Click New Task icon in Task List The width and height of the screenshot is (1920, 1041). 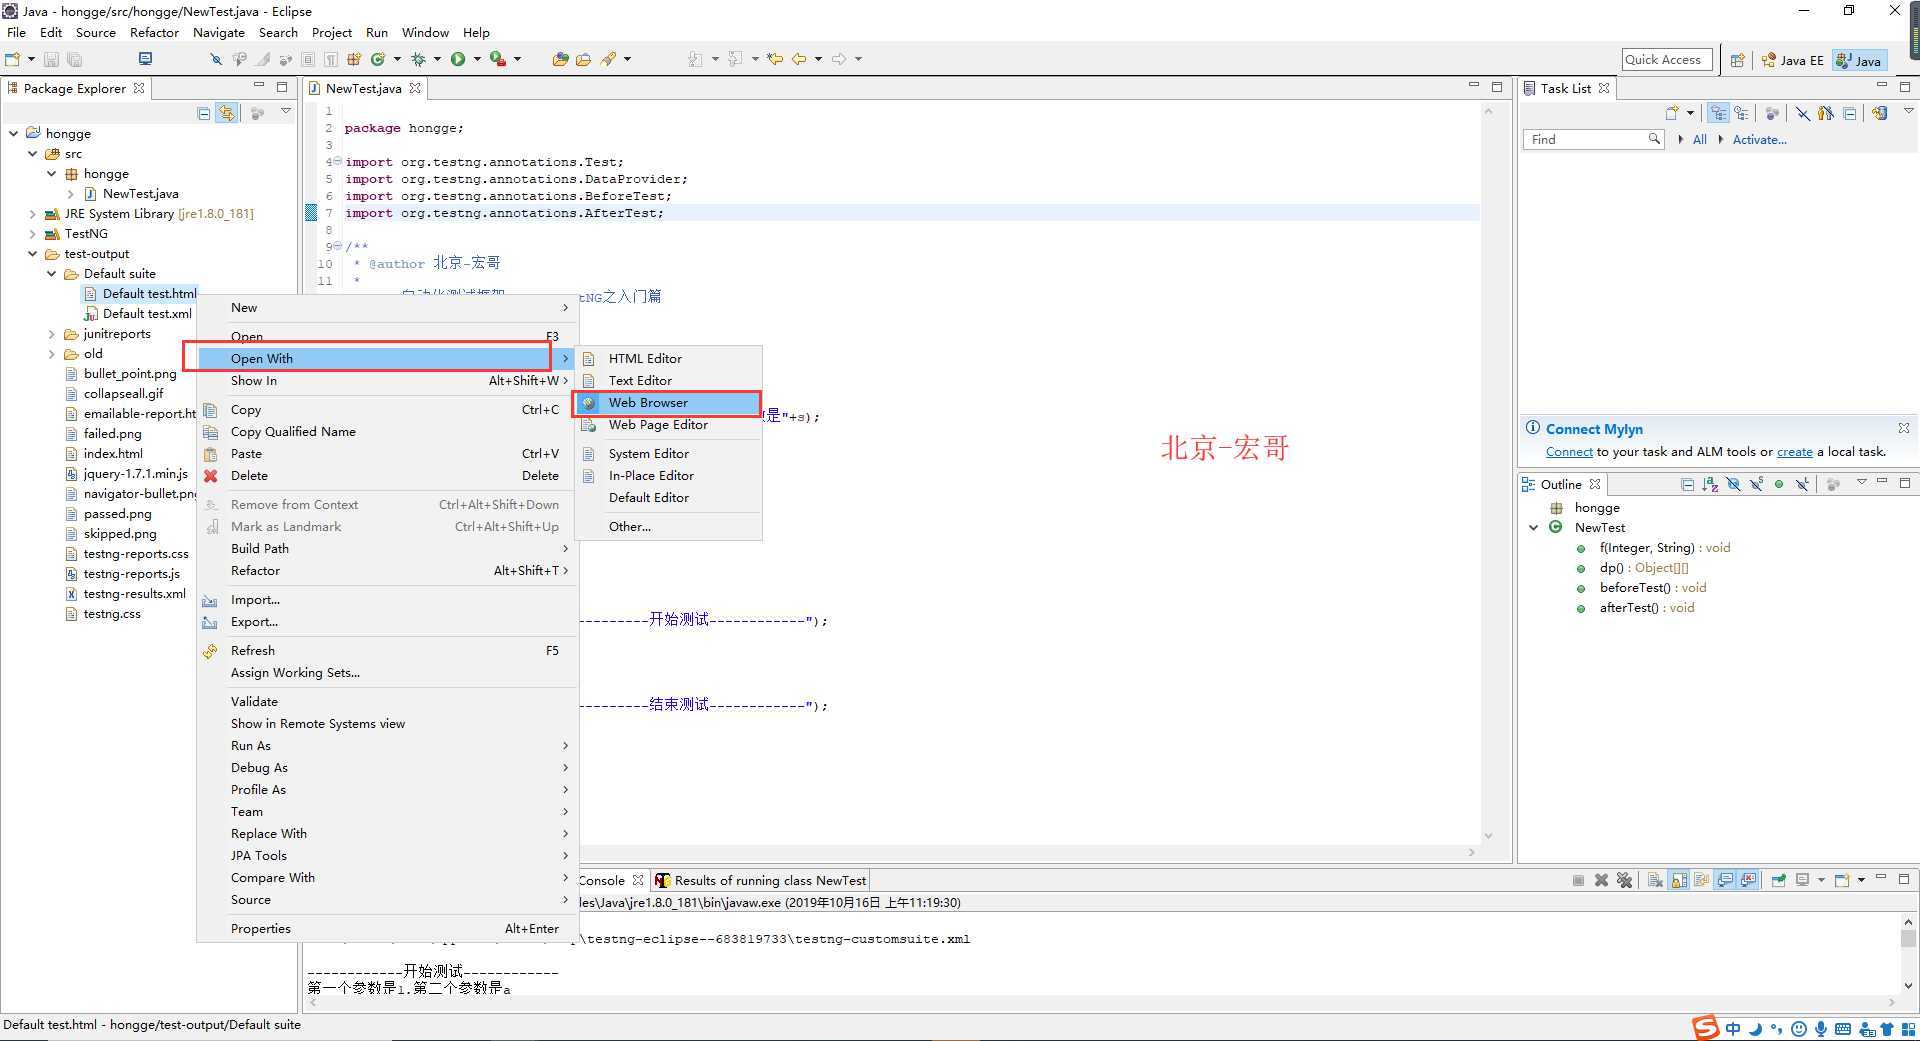pyautogui.click(x=1671, y=113)
